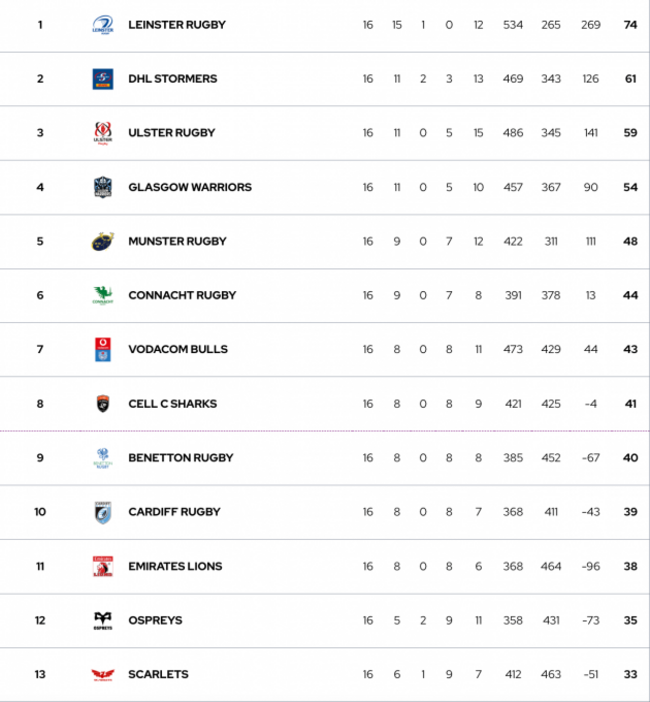Click Ospreys points total of 35

630,621
